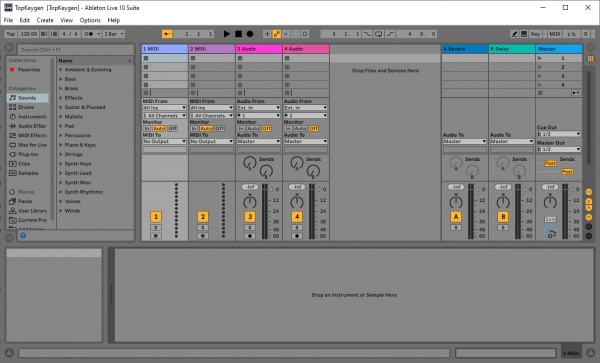Click the Stop All Clips button
The width and height of the screenshot is (600, 363).
tap(540, 93)
